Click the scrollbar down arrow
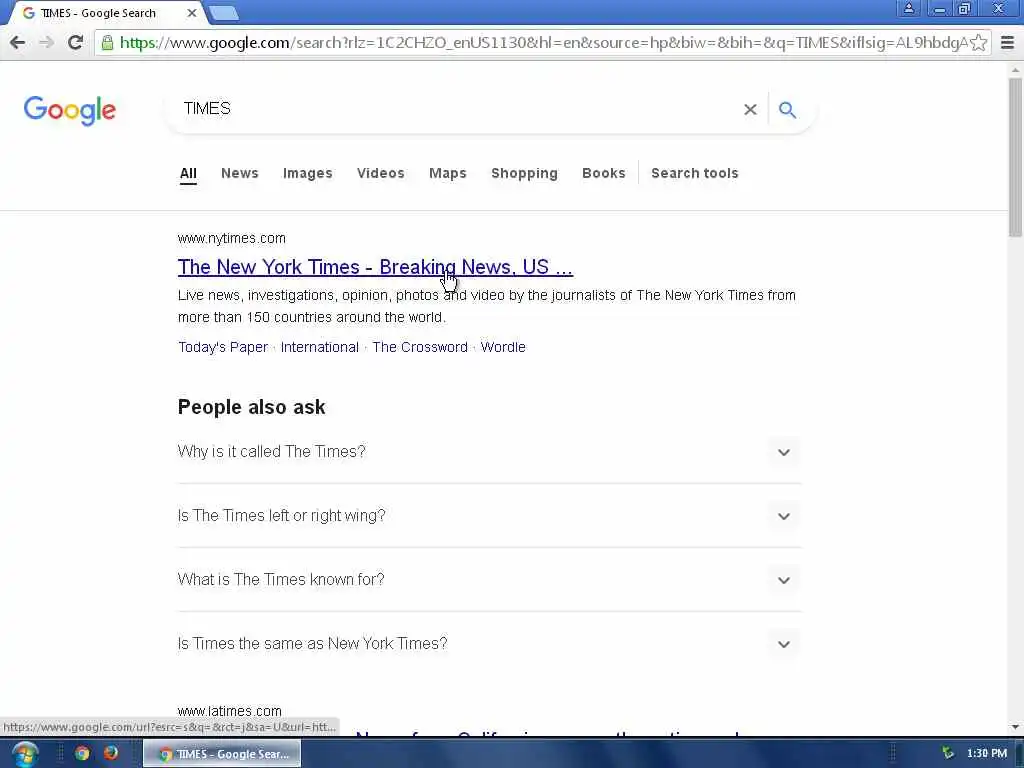 tap(1015, 727)
